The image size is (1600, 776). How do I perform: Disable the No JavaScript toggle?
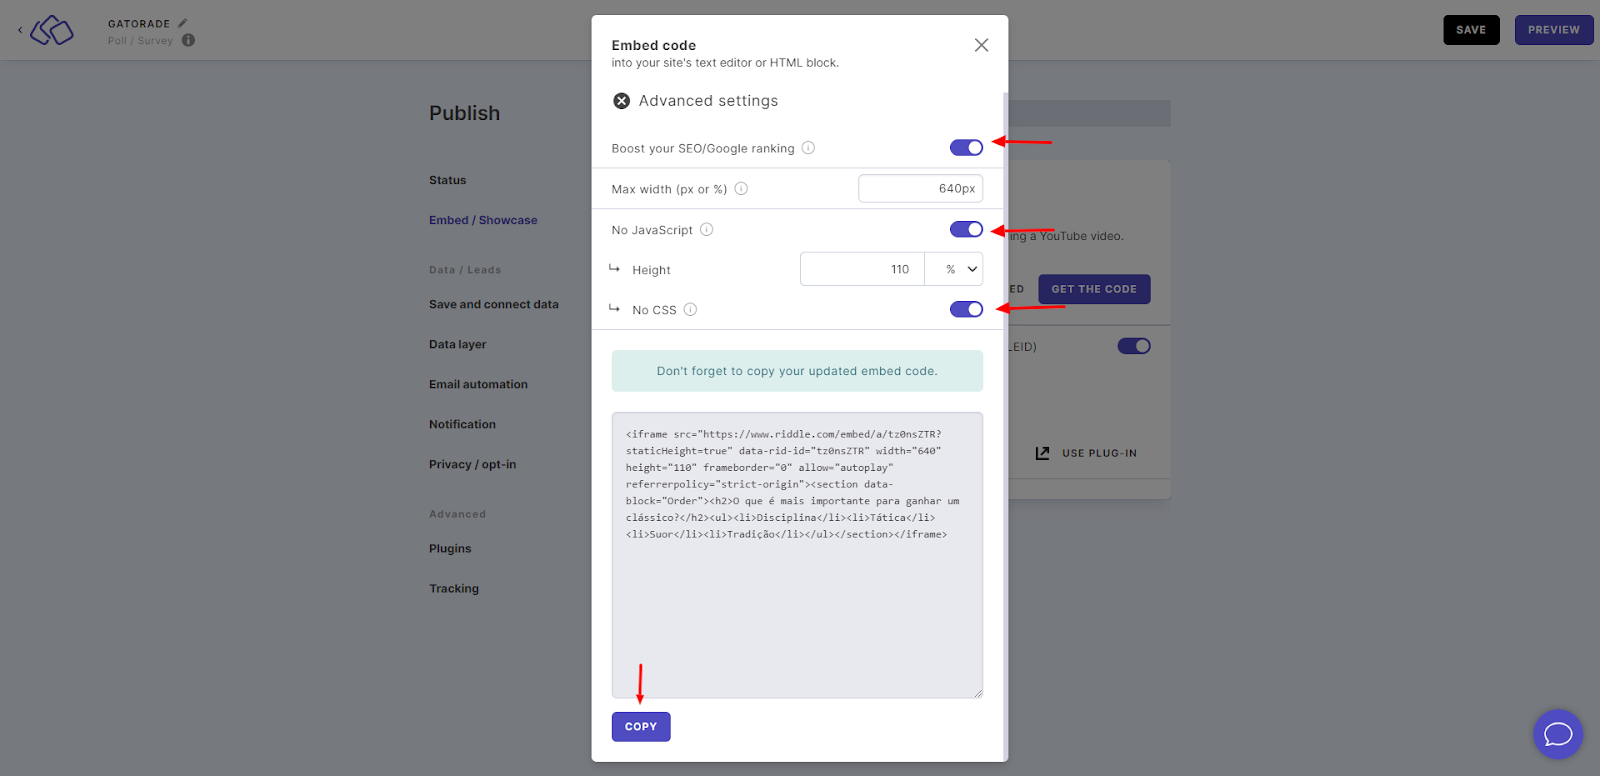[966, 230]
